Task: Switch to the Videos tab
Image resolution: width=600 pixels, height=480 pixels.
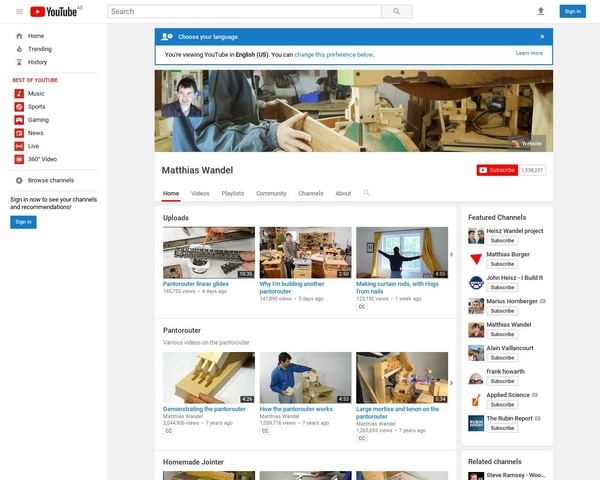Action: point(200,193)
